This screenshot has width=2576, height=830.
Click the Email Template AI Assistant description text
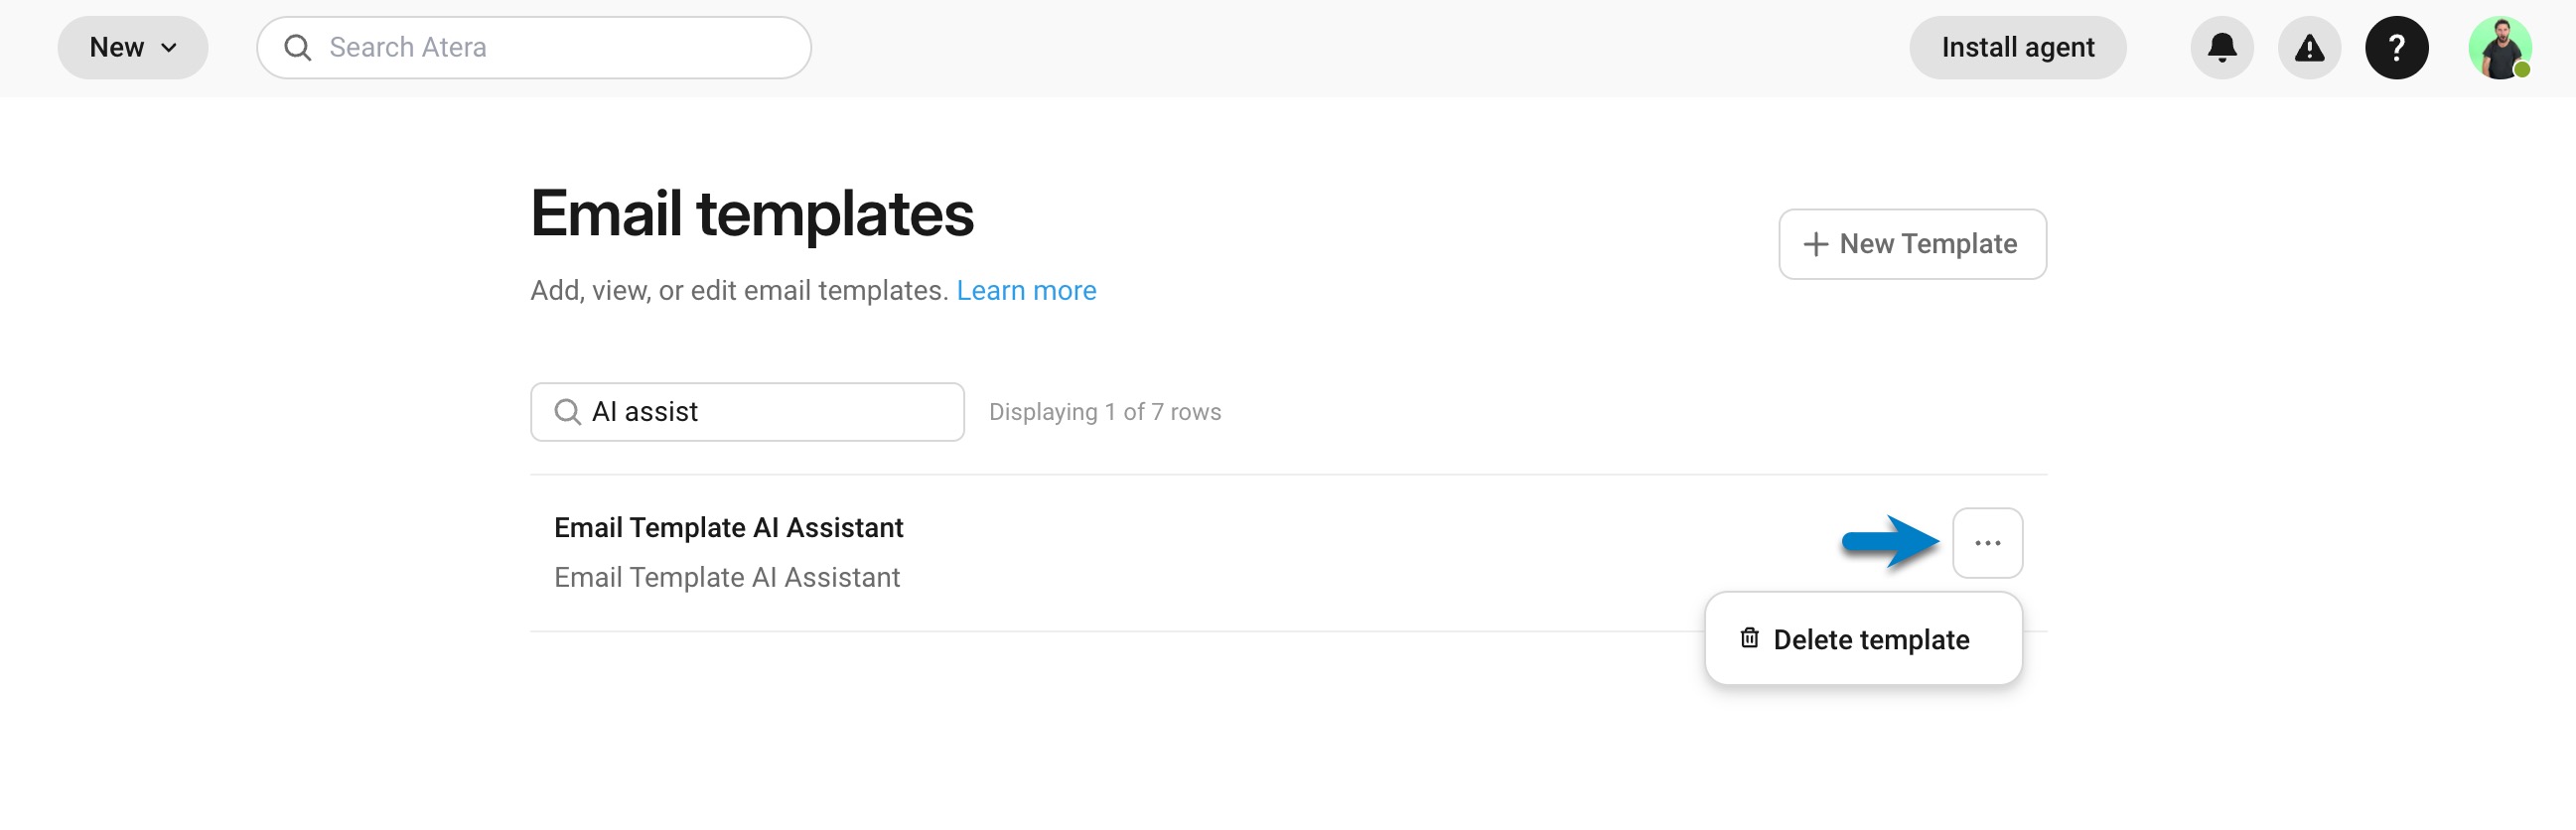[727, 577]
